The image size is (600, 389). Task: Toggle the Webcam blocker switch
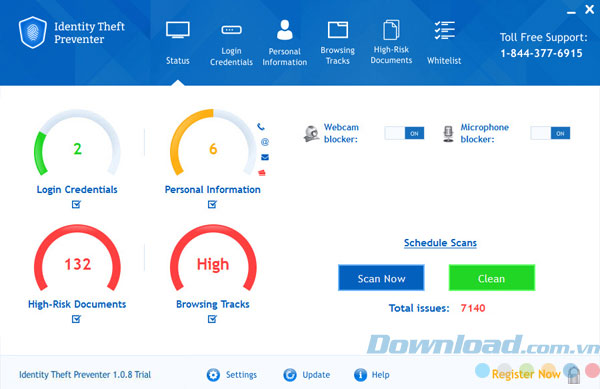[404, 133]
